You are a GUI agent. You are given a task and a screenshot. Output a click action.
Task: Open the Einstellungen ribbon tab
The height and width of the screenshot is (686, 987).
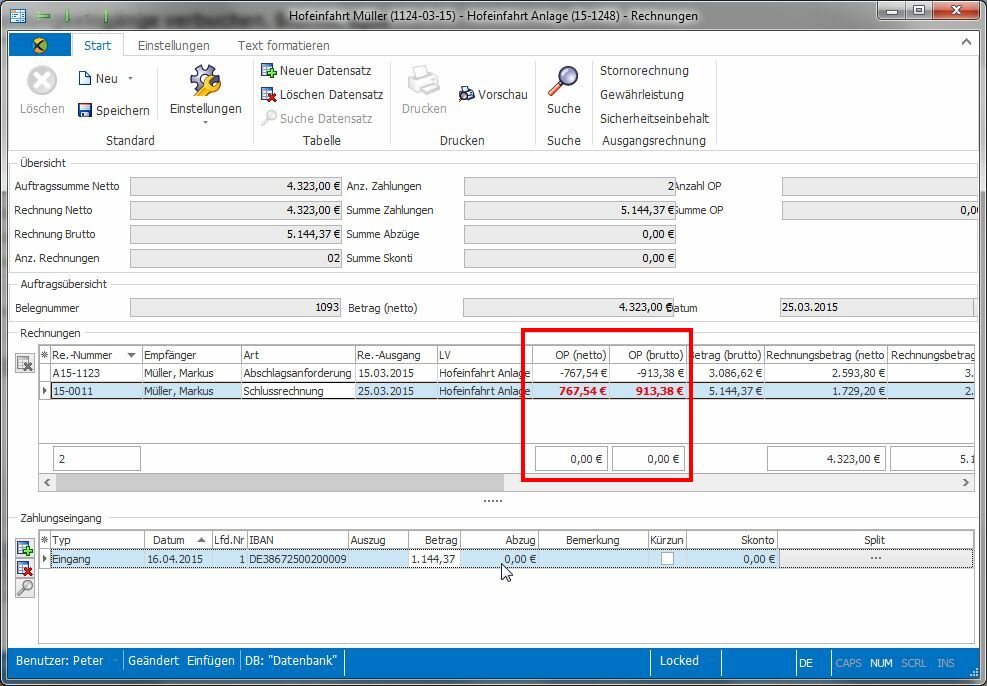pos(174,45)
